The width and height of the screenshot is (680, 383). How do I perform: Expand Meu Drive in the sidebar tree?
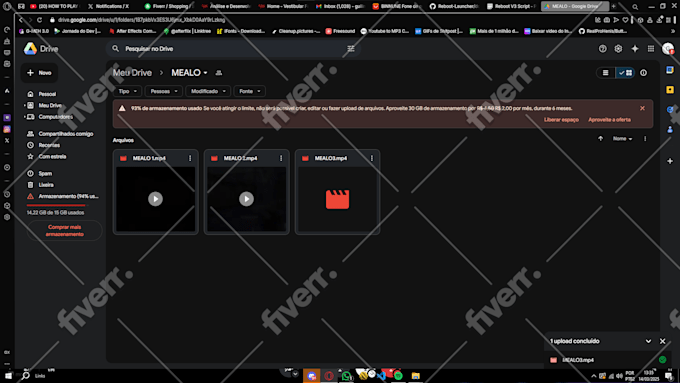(x=24, y=105)
